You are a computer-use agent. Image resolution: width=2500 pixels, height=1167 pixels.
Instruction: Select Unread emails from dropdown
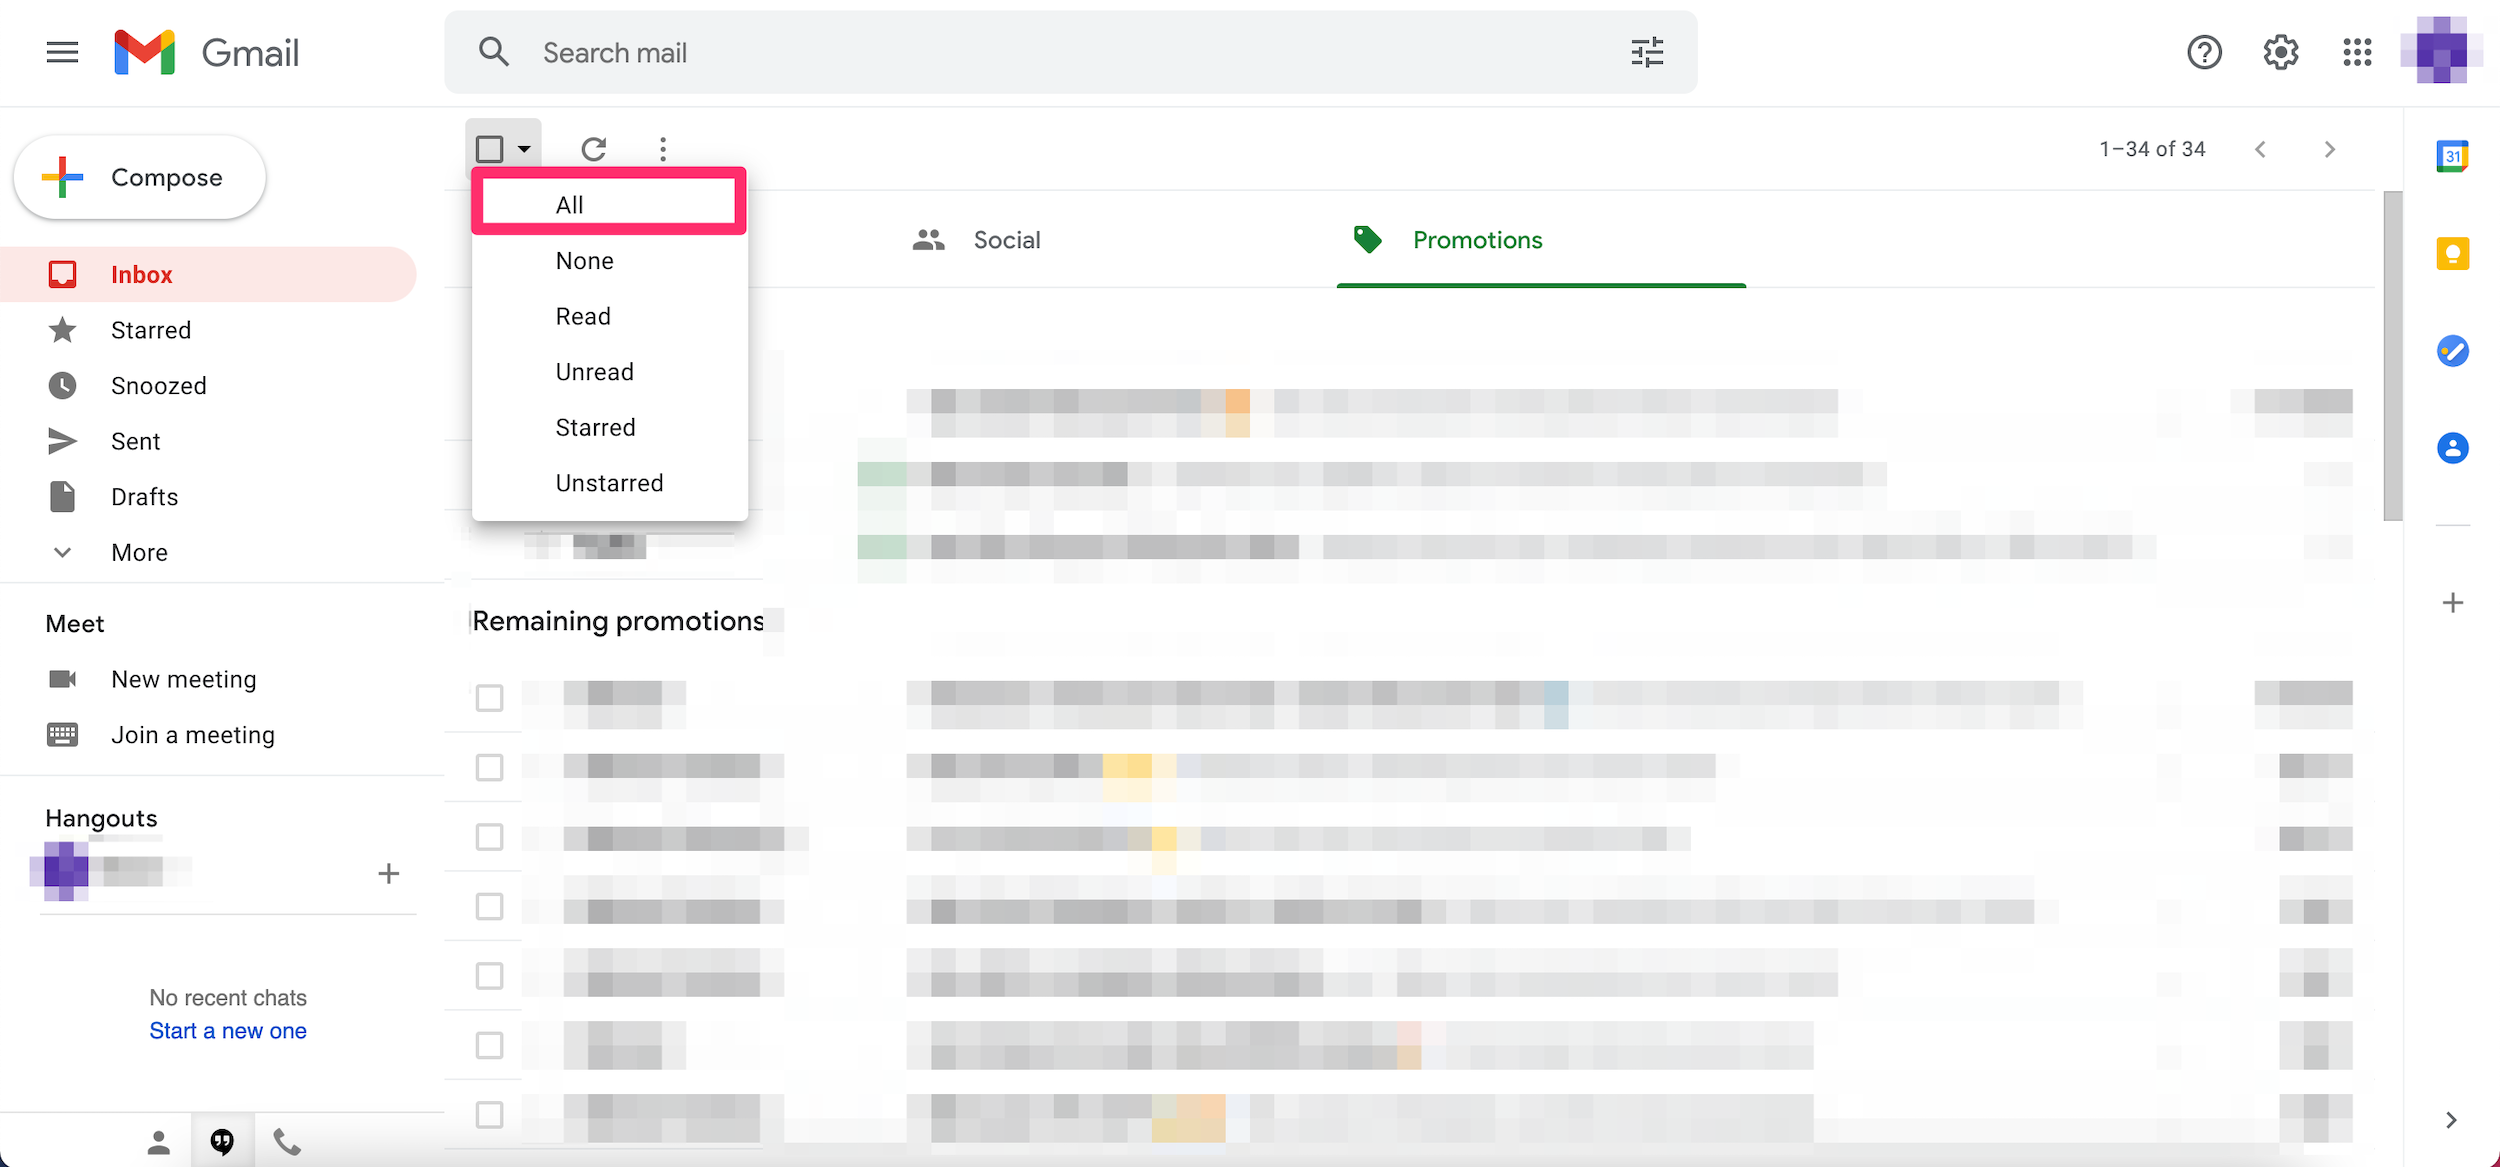tap(595, 371)
